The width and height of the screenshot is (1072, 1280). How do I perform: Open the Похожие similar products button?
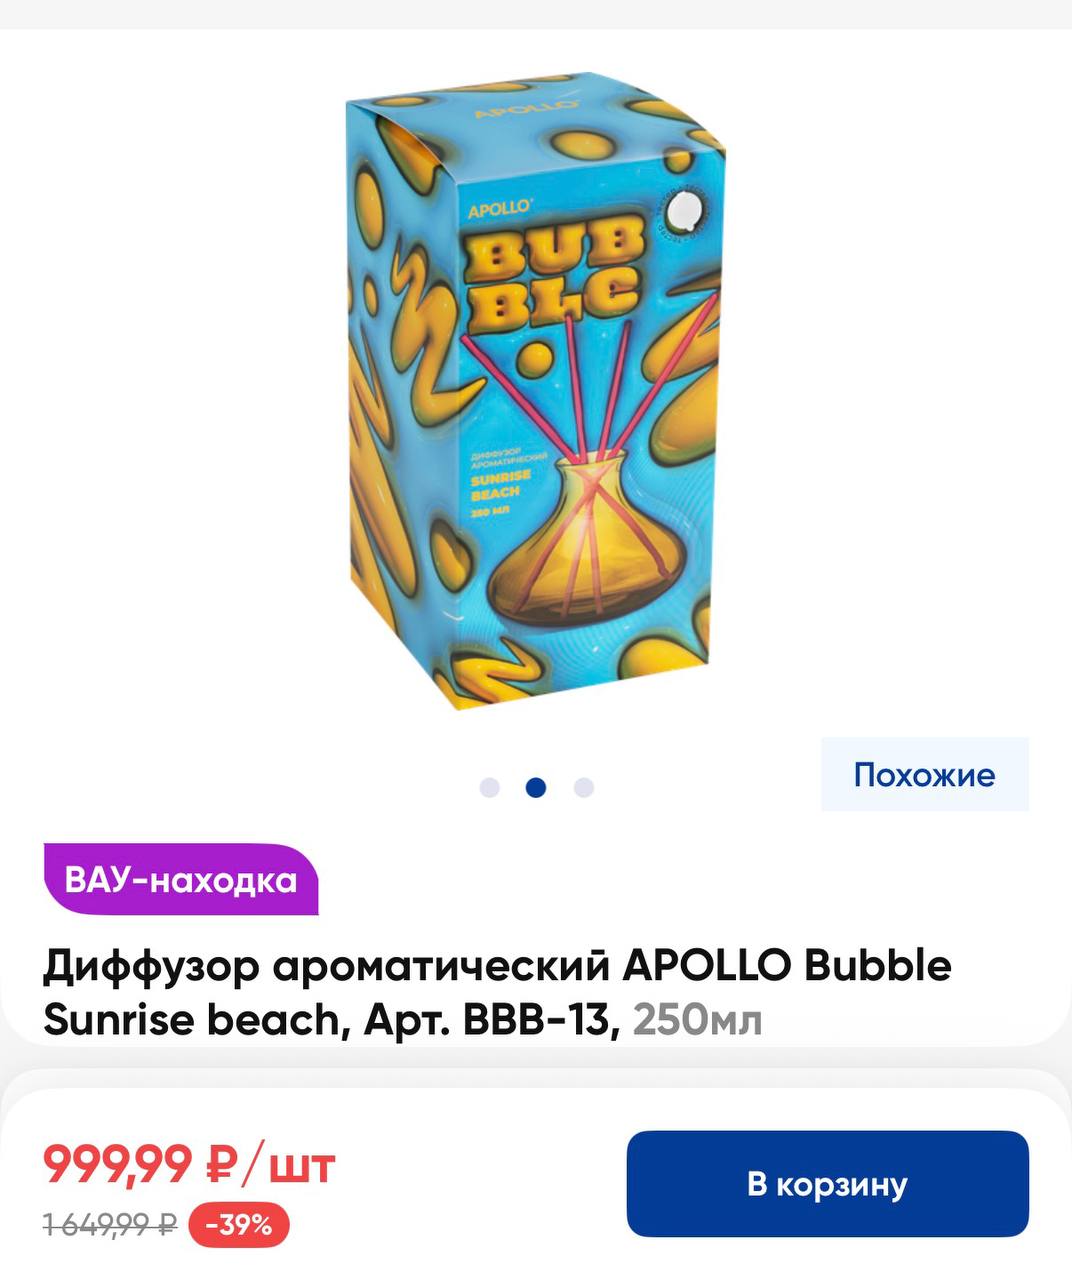pos(925,774)
